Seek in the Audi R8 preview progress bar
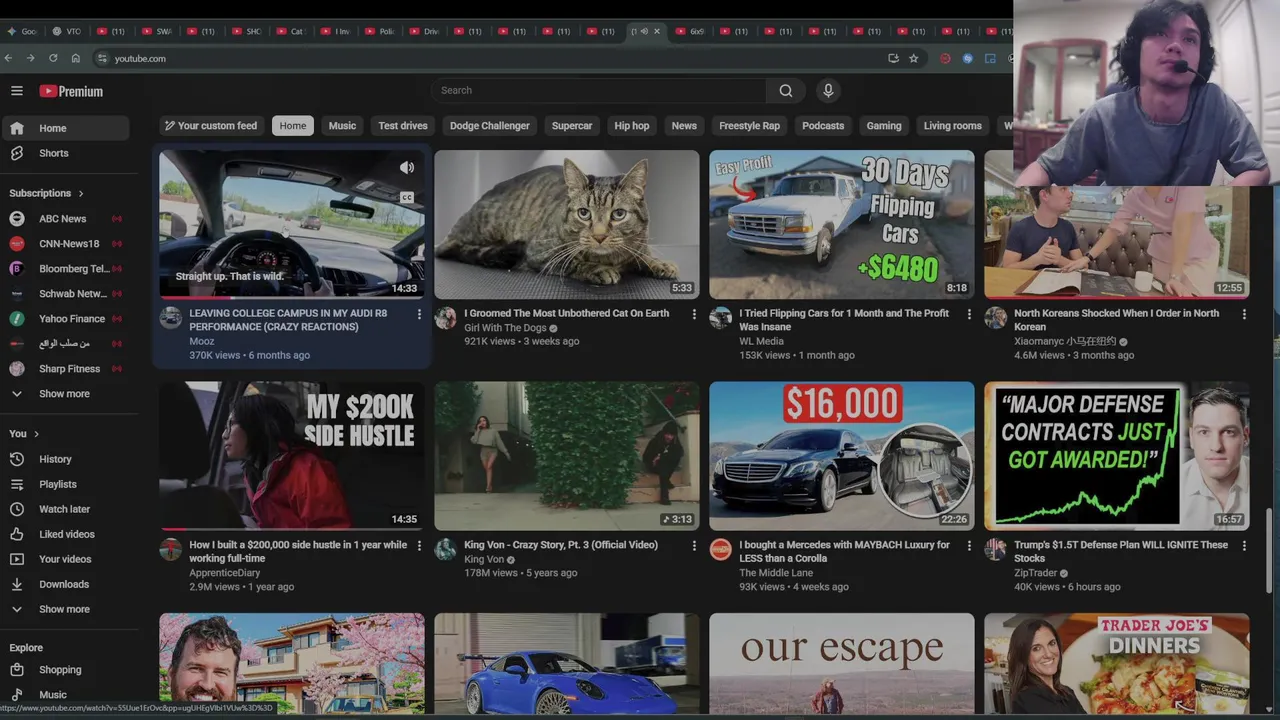Viewport: 1280px width, 720px height. click(x=292, y=298)
